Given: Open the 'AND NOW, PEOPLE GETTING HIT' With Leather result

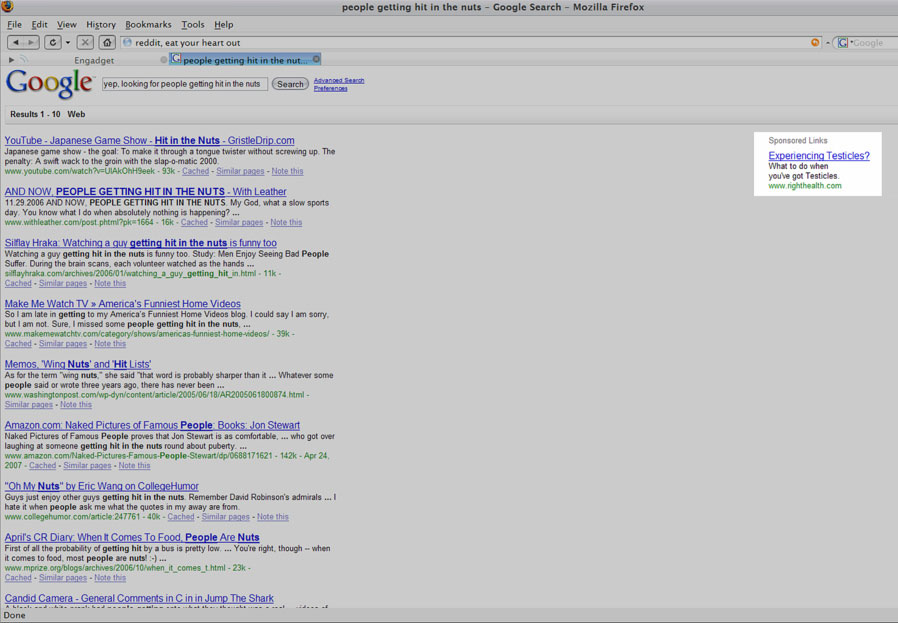Looking at the screenshot, I should 145,191.
